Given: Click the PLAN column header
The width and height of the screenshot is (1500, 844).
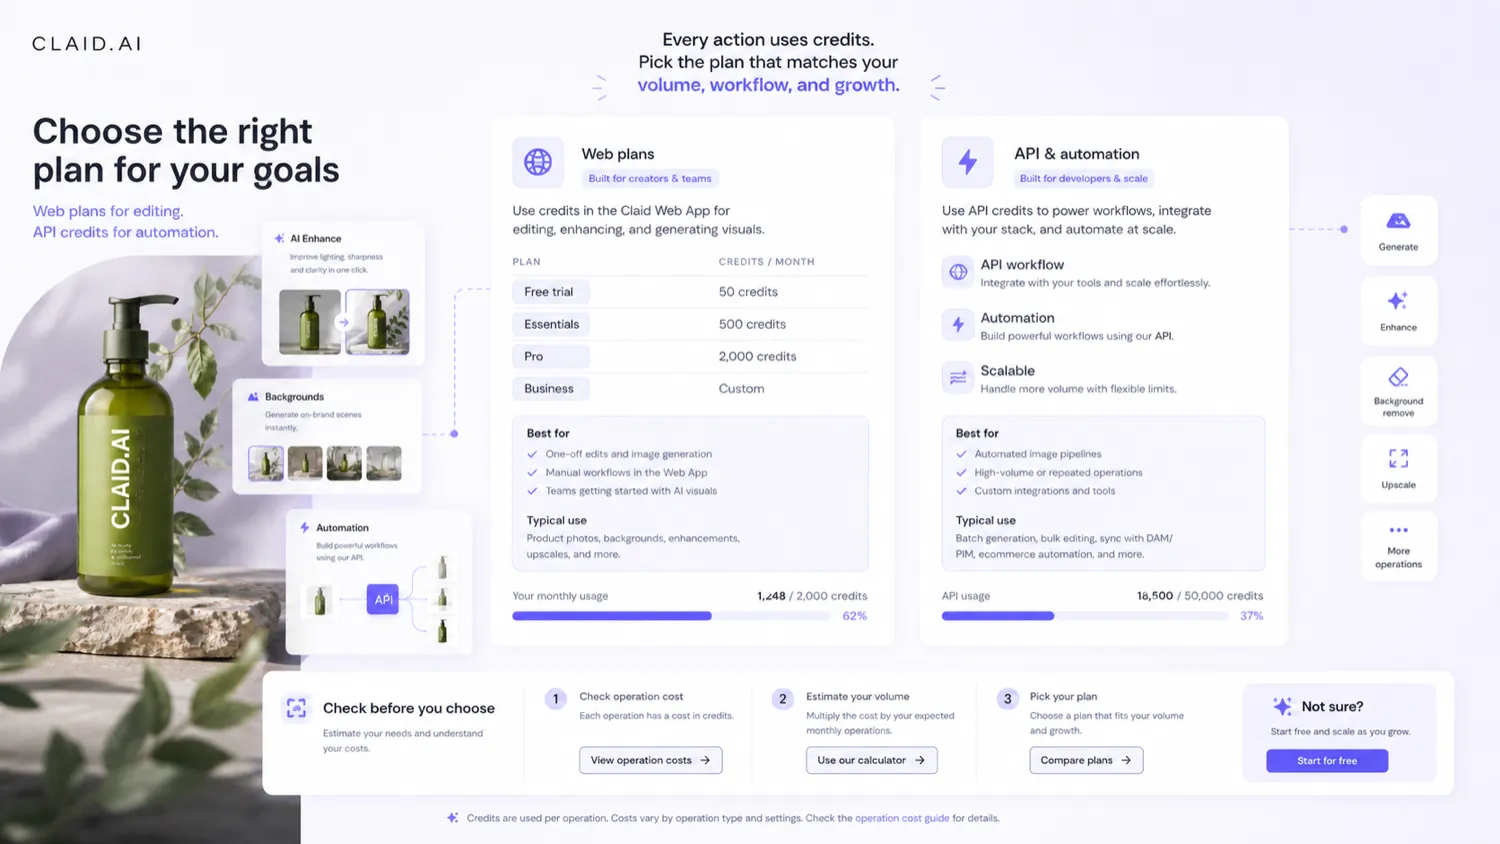Looking at the screenshot, I should pos(526,262).
